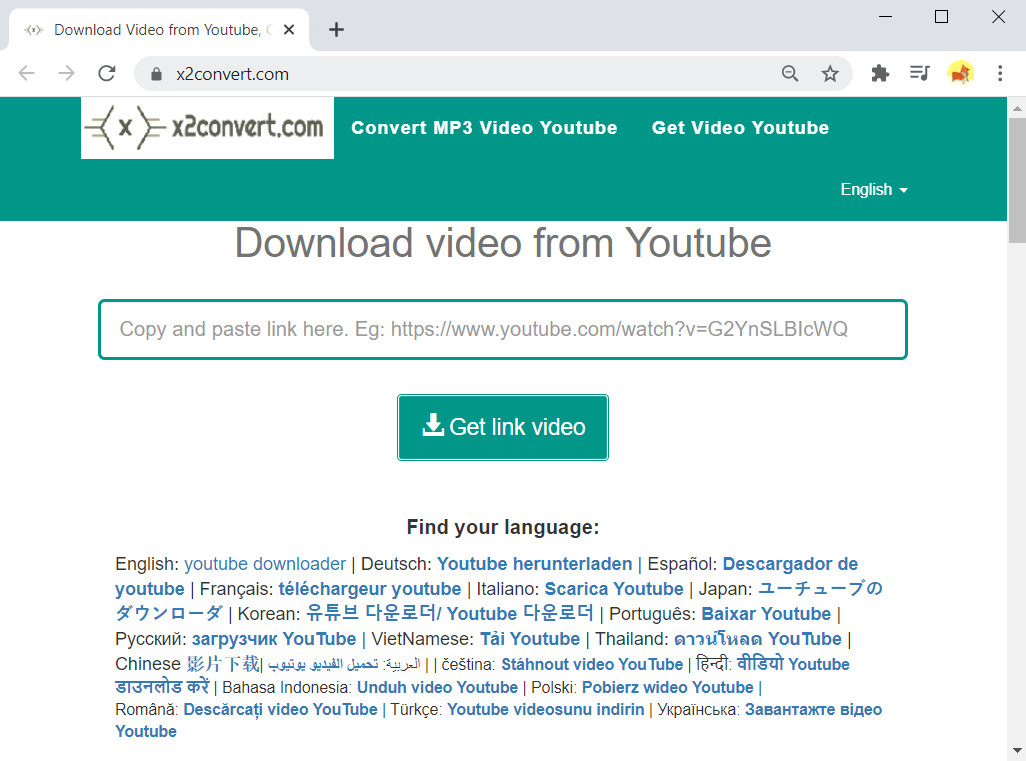The height and width of the screenshot is (761, 1026).
Task: Open the Chrome three-dot menu
Action: pos(999,73)
